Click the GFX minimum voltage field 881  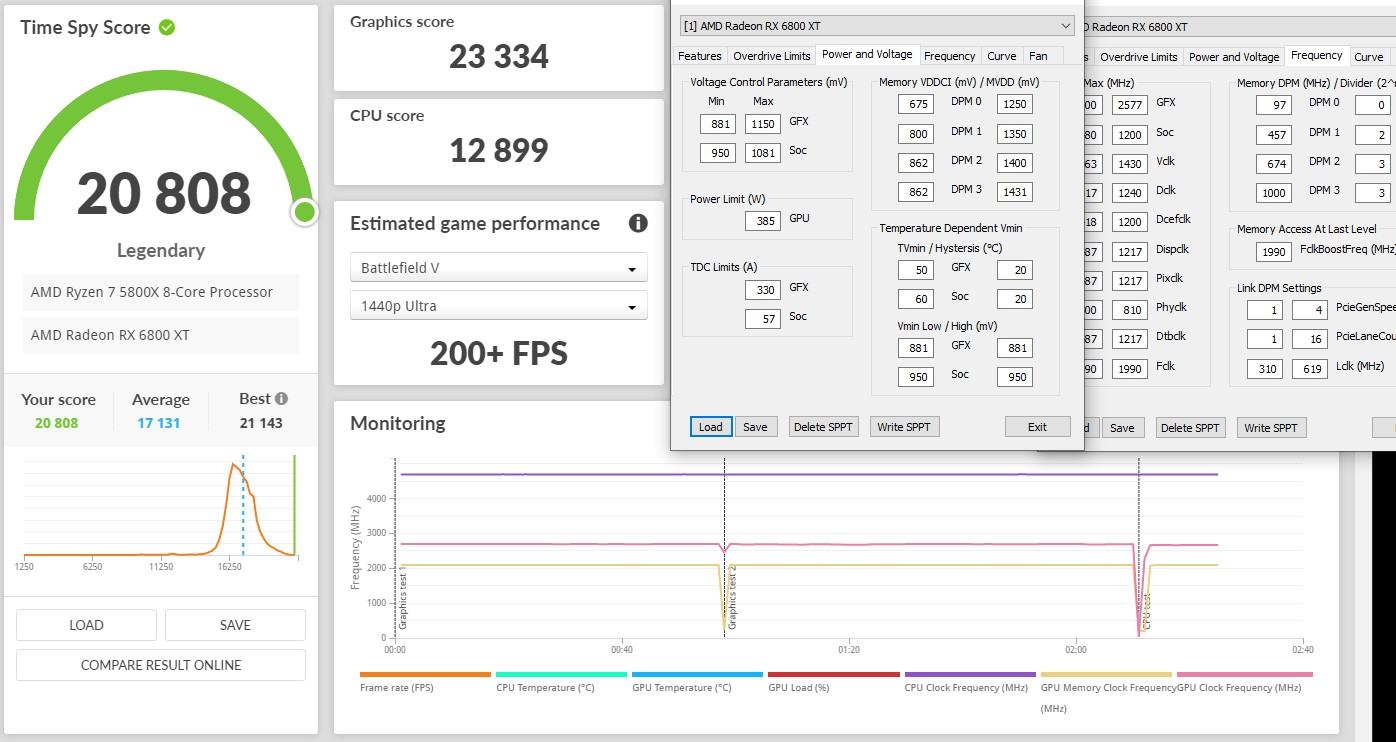(x=718, y=124)
